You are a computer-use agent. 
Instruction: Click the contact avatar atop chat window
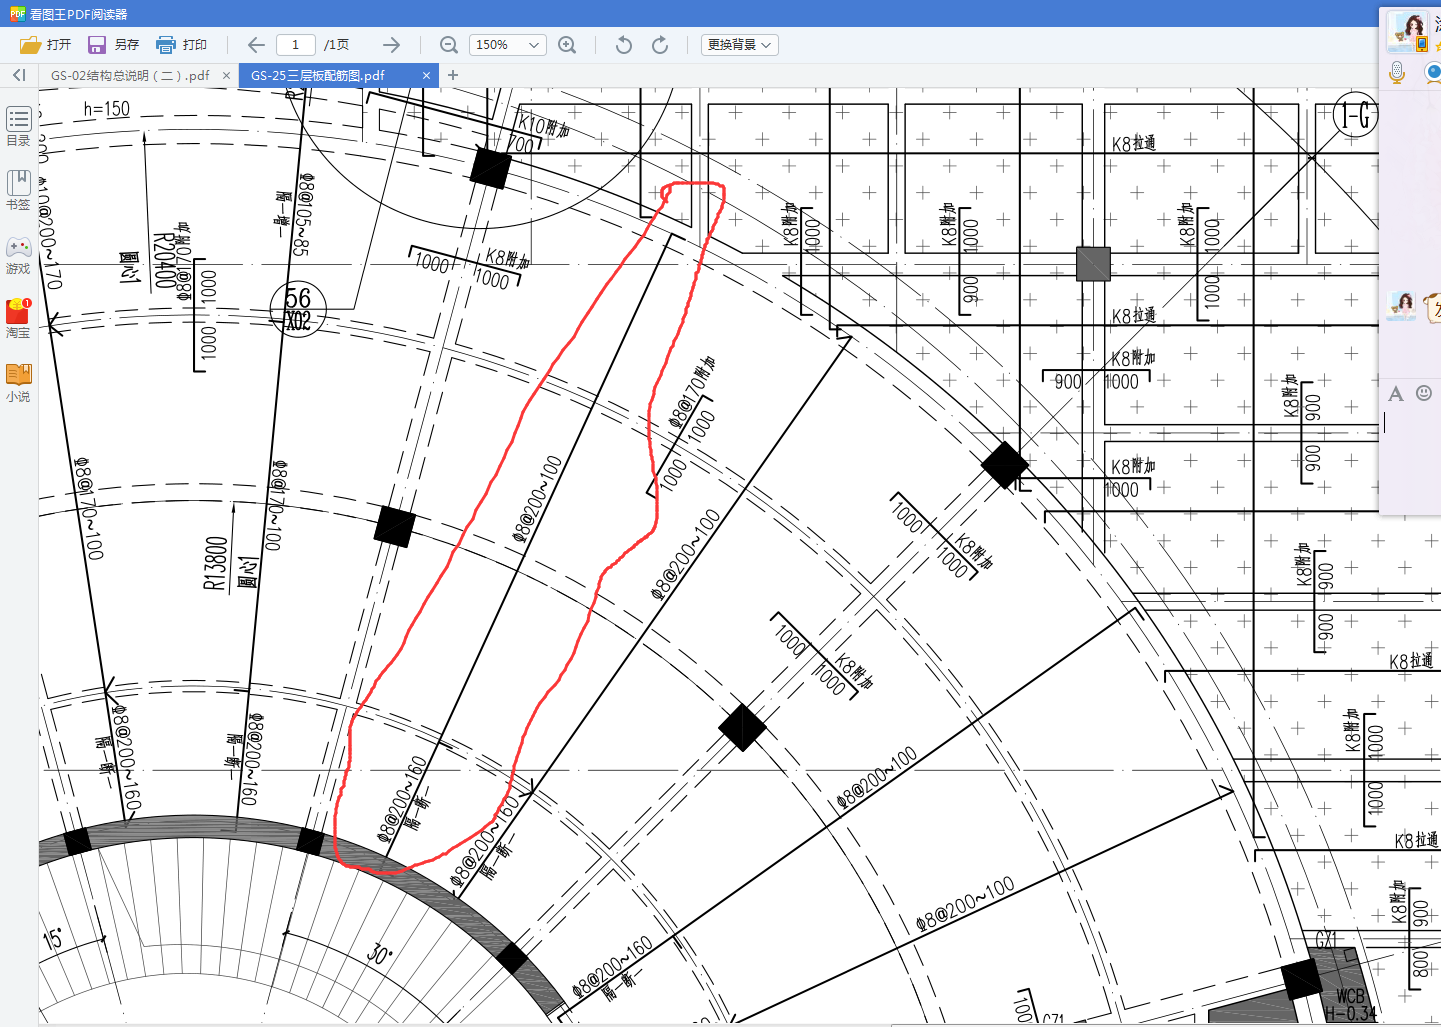[x=1408, y=32]
